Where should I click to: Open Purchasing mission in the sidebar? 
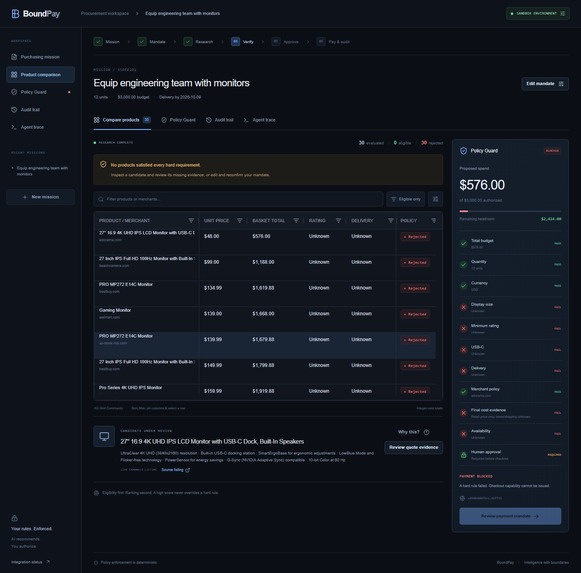(40, 57)
